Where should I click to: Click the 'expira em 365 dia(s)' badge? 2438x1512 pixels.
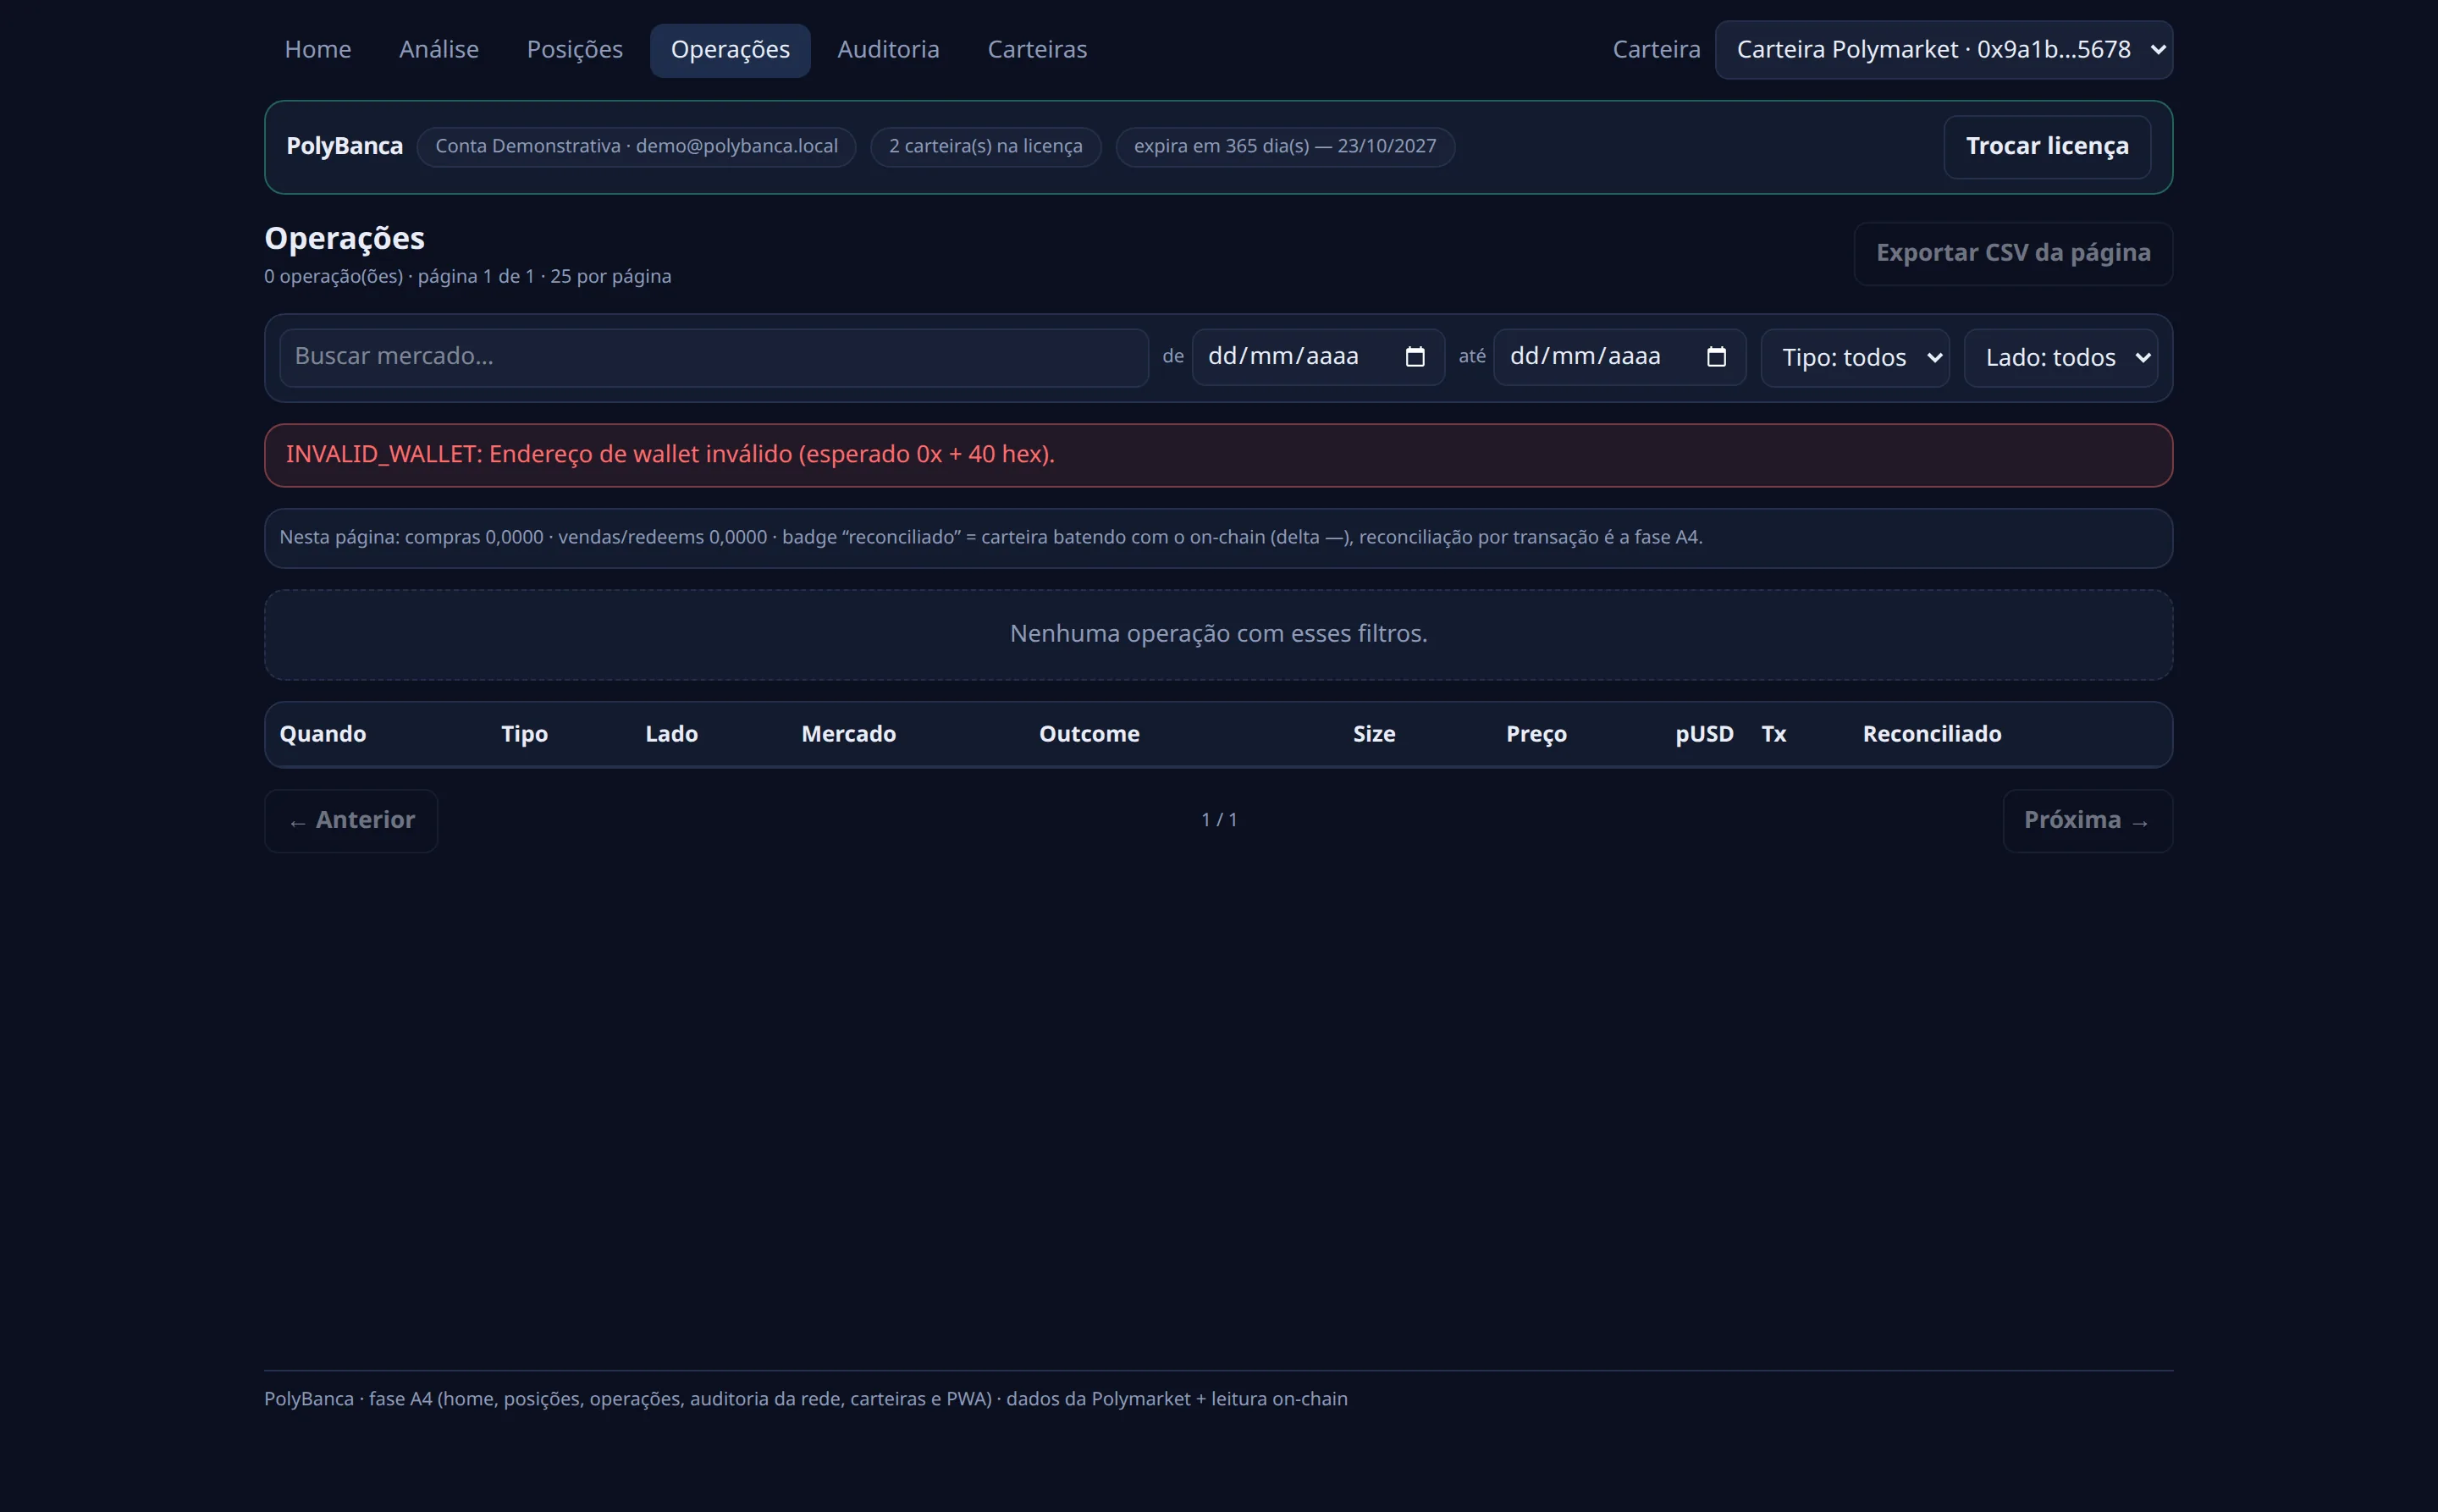coord(1285,147)
